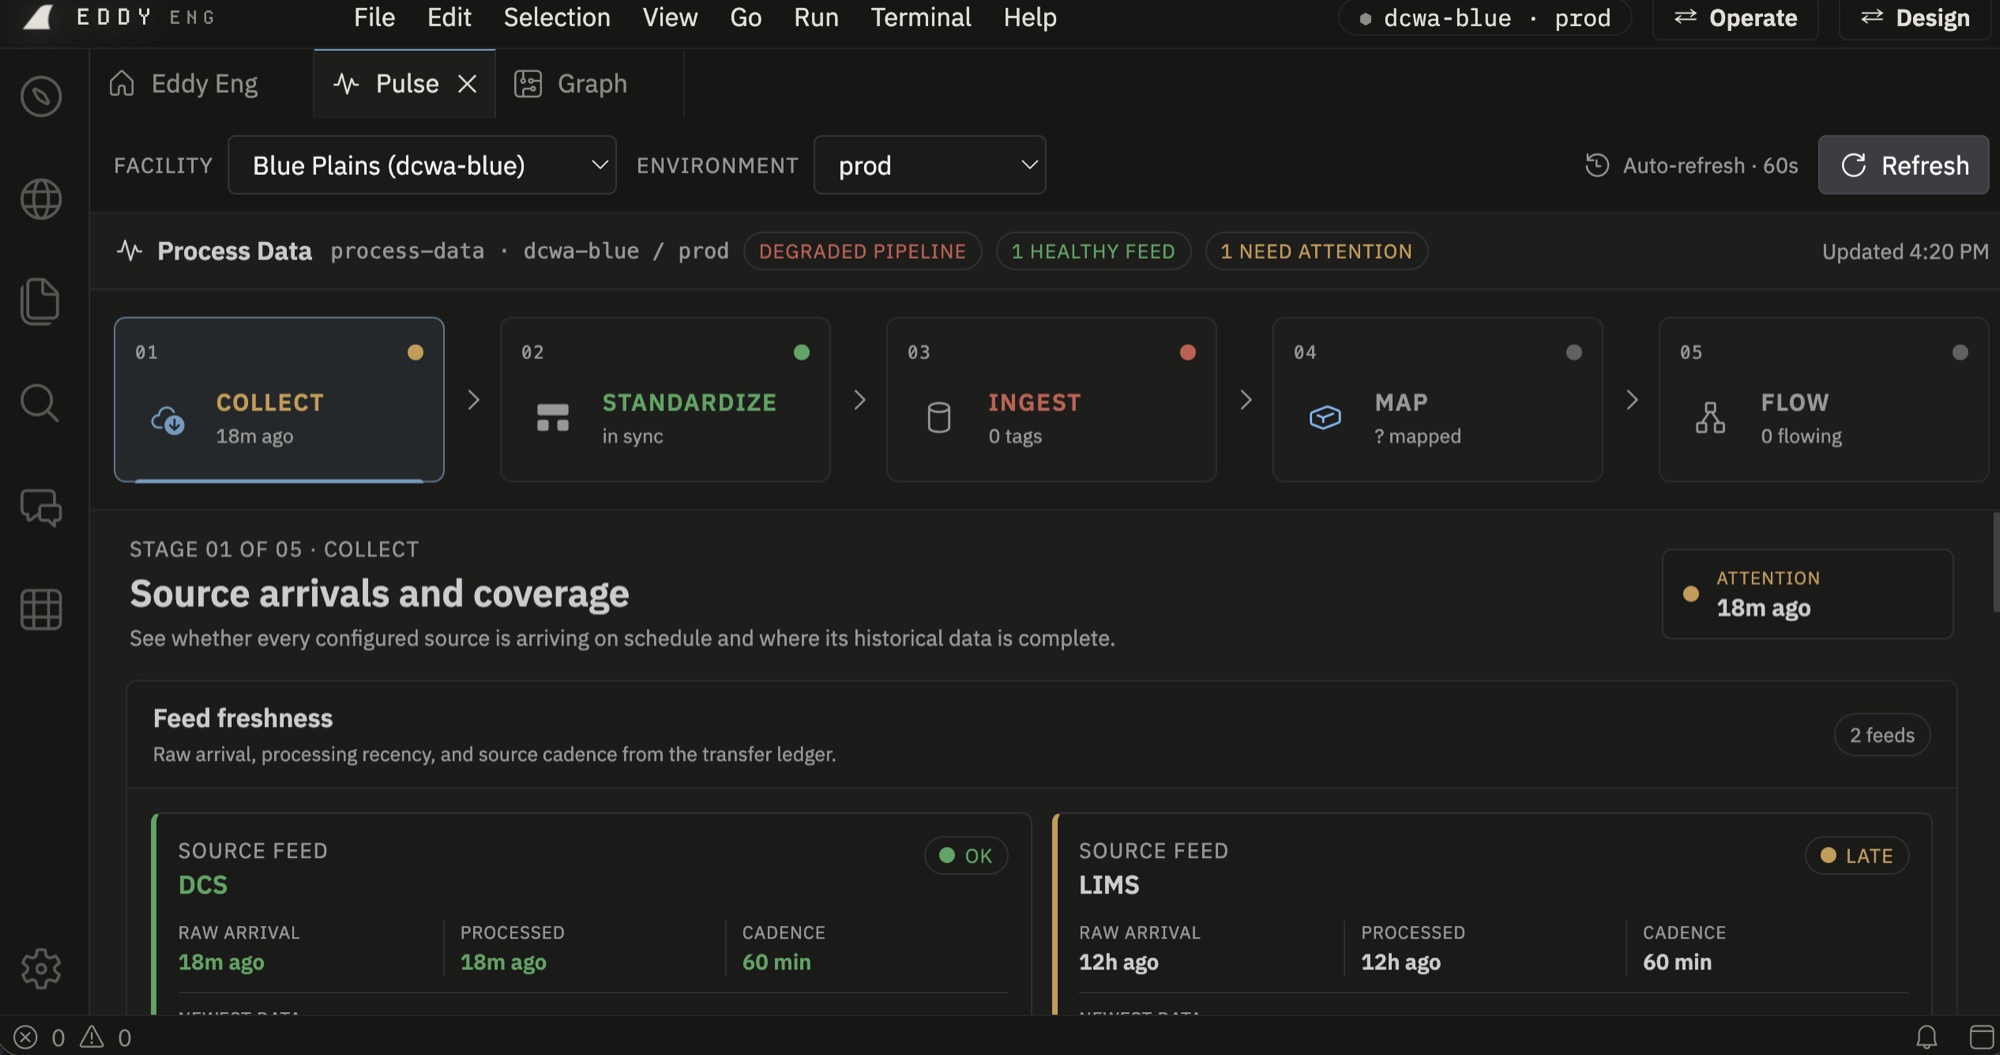Viewport: 2000px width, 1055px height.
Task: Click the warnings triangle status icon
Action: (x=92, y=1037)
